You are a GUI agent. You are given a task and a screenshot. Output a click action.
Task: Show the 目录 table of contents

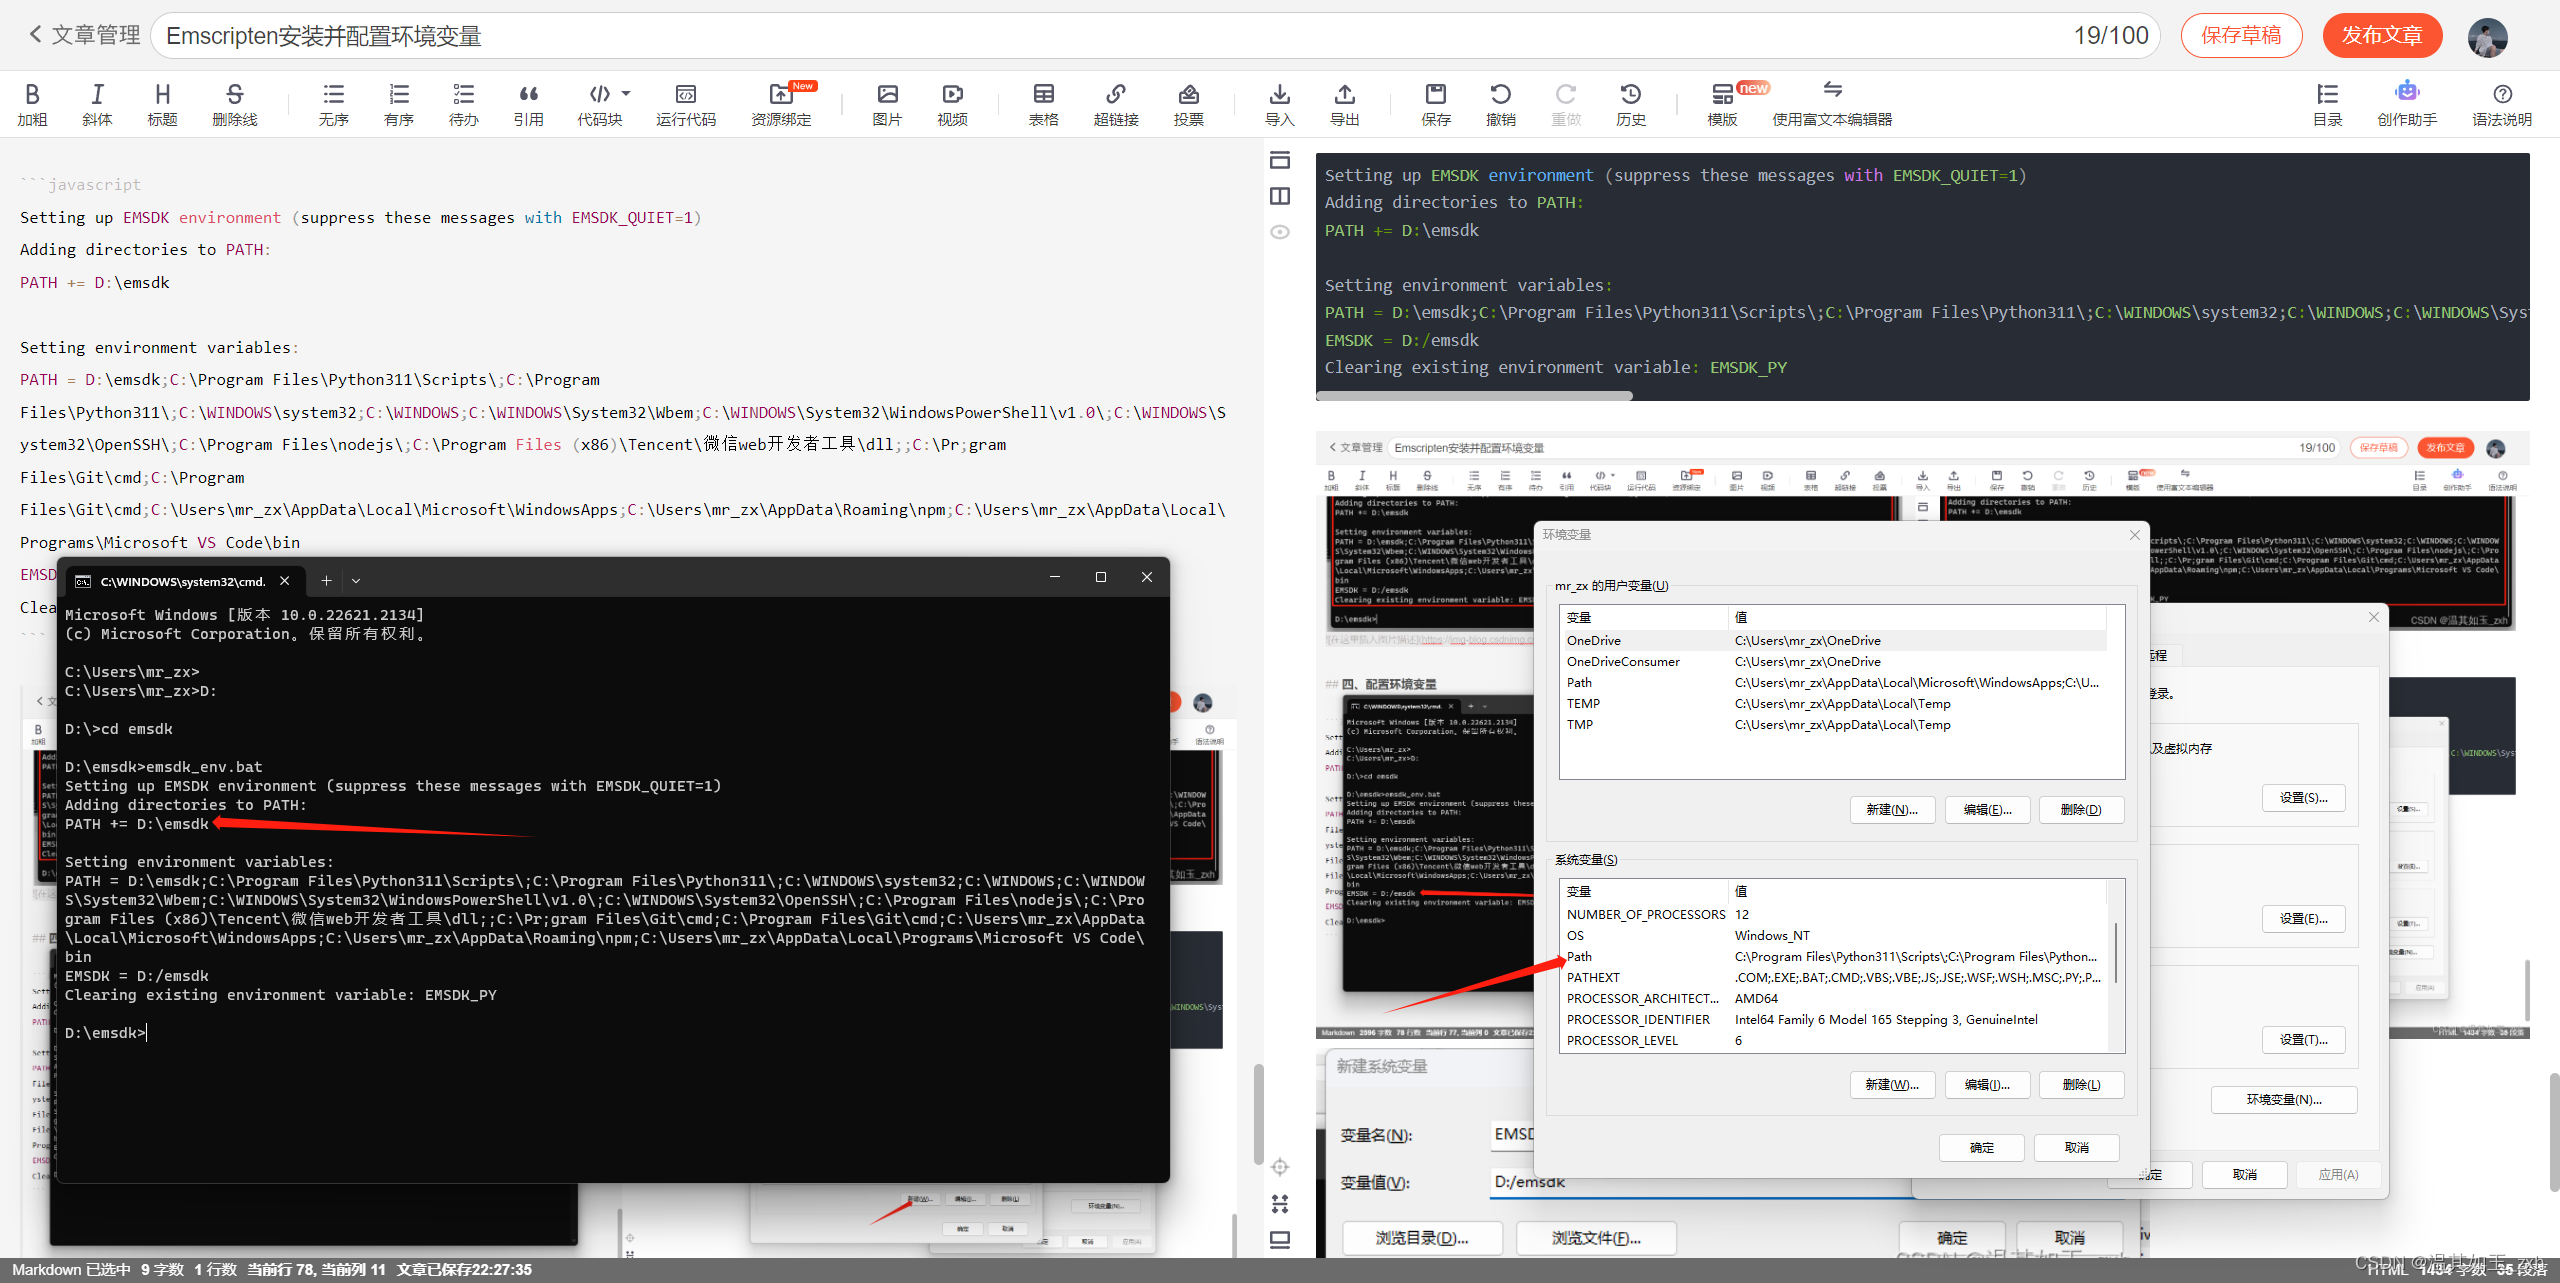pos(2327,104)
